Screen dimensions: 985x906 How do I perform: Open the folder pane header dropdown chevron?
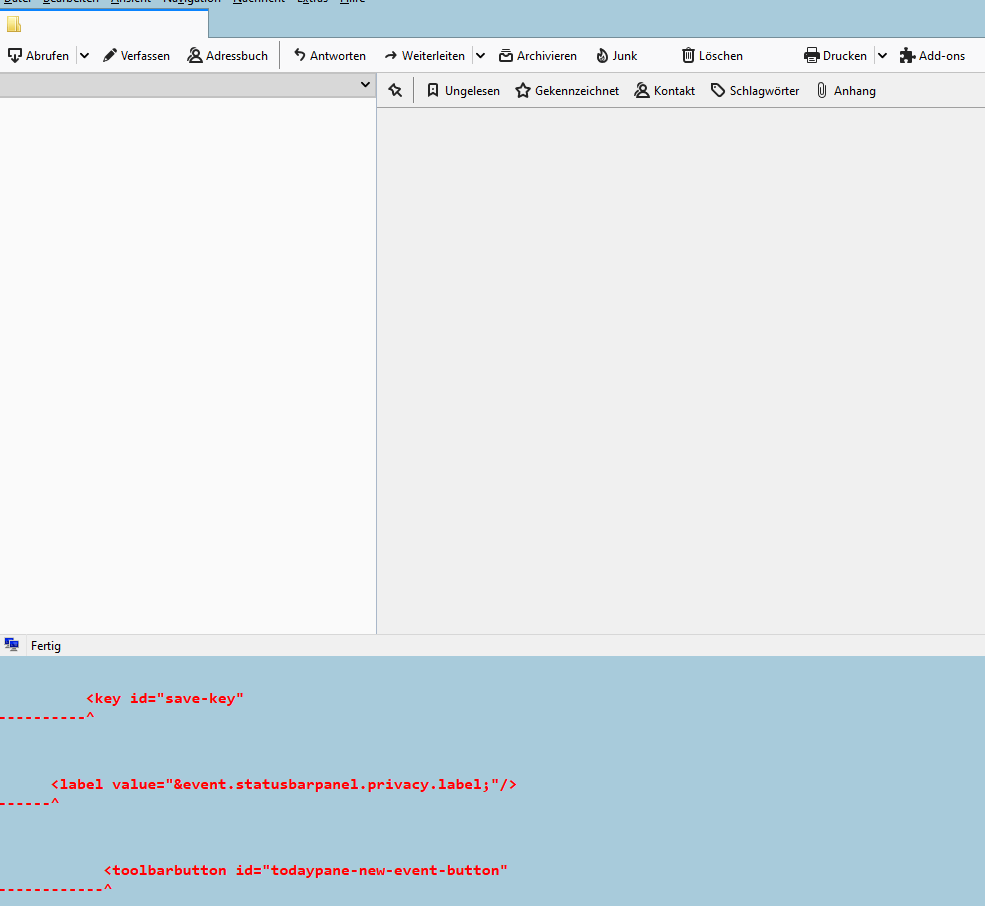[x=365, y=86]
